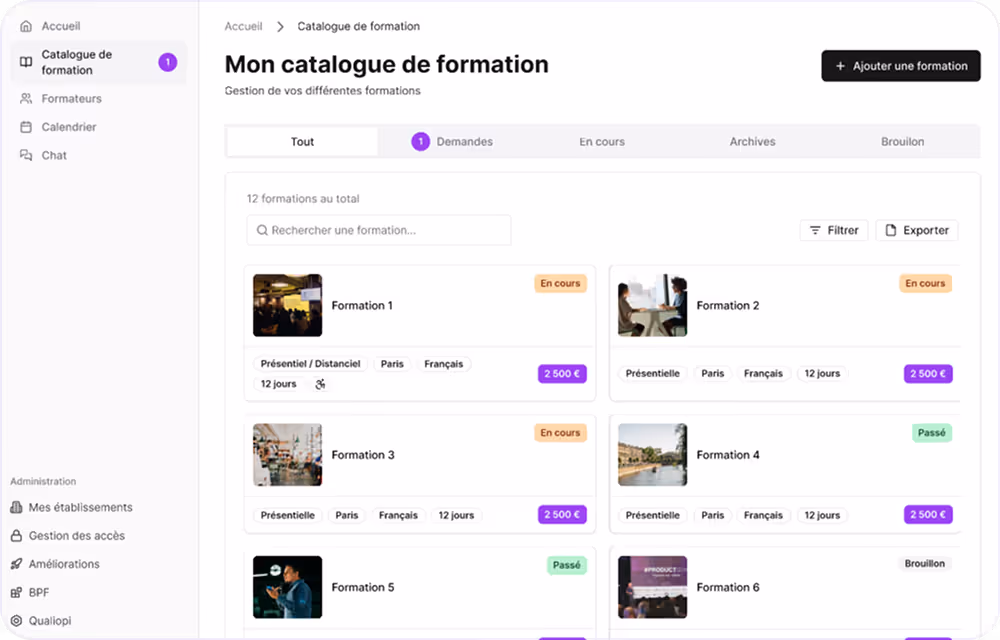Click En cours status badge on Formation 3
The image size is (1000, 640).
(560, 432)
